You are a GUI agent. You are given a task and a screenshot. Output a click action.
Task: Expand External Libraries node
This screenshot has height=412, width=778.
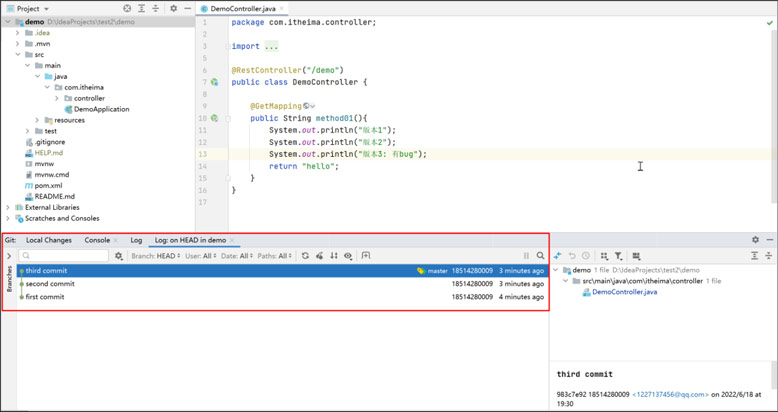pyautogui.click(x=7, y=207)
